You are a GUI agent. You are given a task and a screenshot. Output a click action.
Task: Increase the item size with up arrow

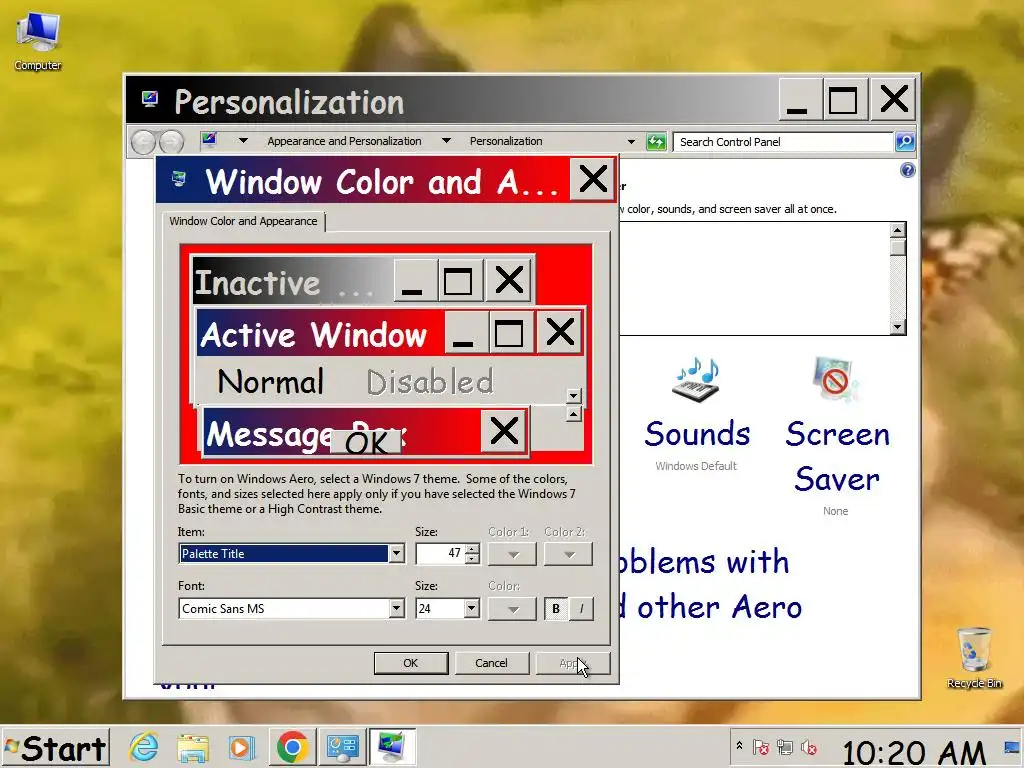pyautogui.click(x=472, y=549)
